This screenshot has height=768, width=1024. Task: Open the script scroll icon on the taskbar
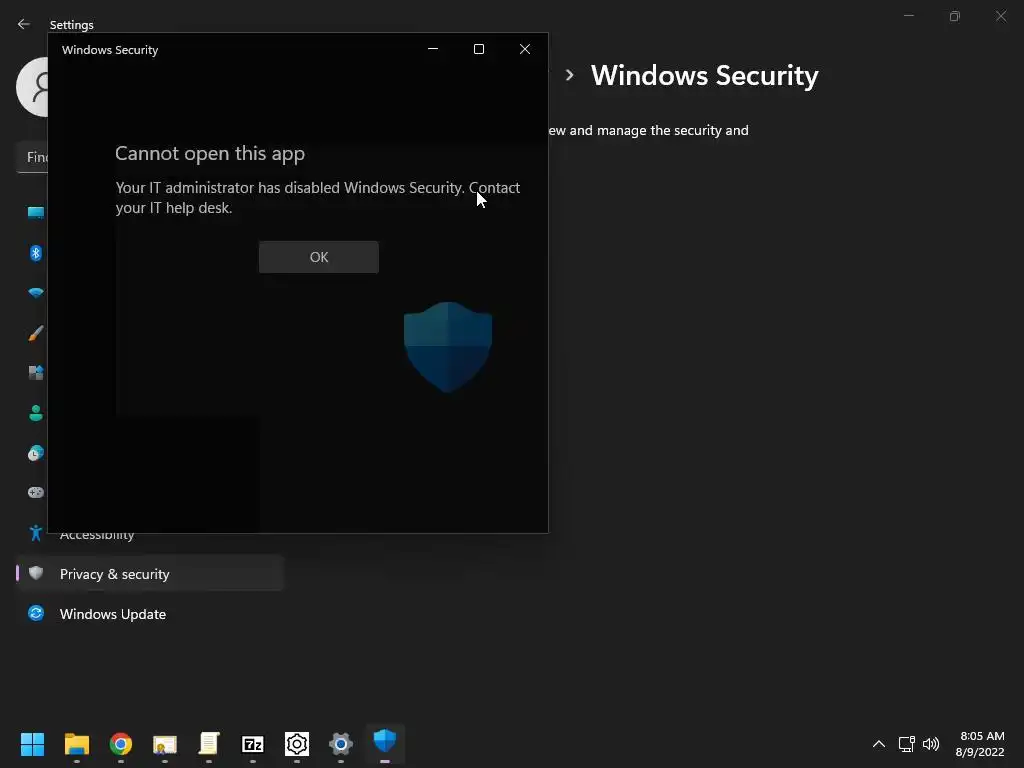[209, 744]
